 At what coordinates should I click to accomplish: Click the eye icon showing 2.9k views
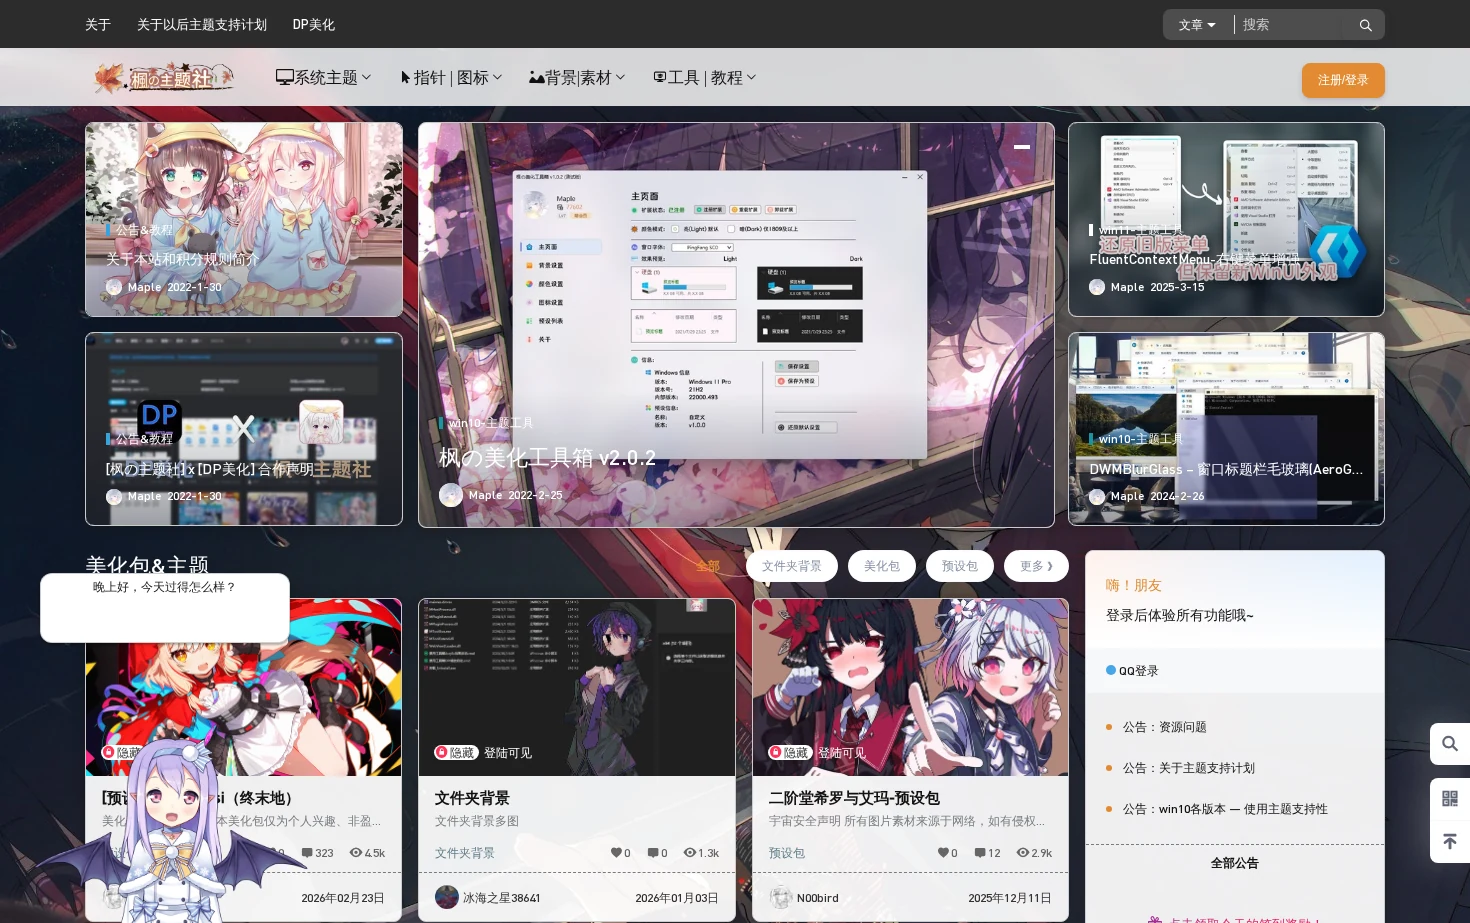coord(1022,853)
